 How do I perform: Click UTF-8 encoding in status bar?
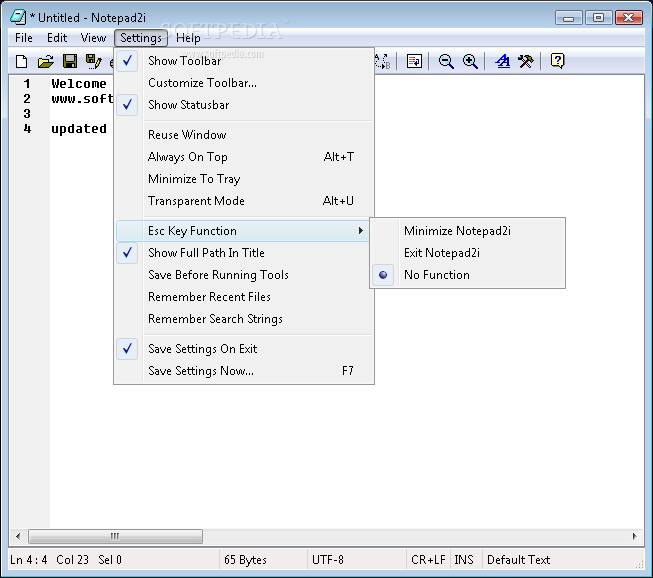point(328,560)
